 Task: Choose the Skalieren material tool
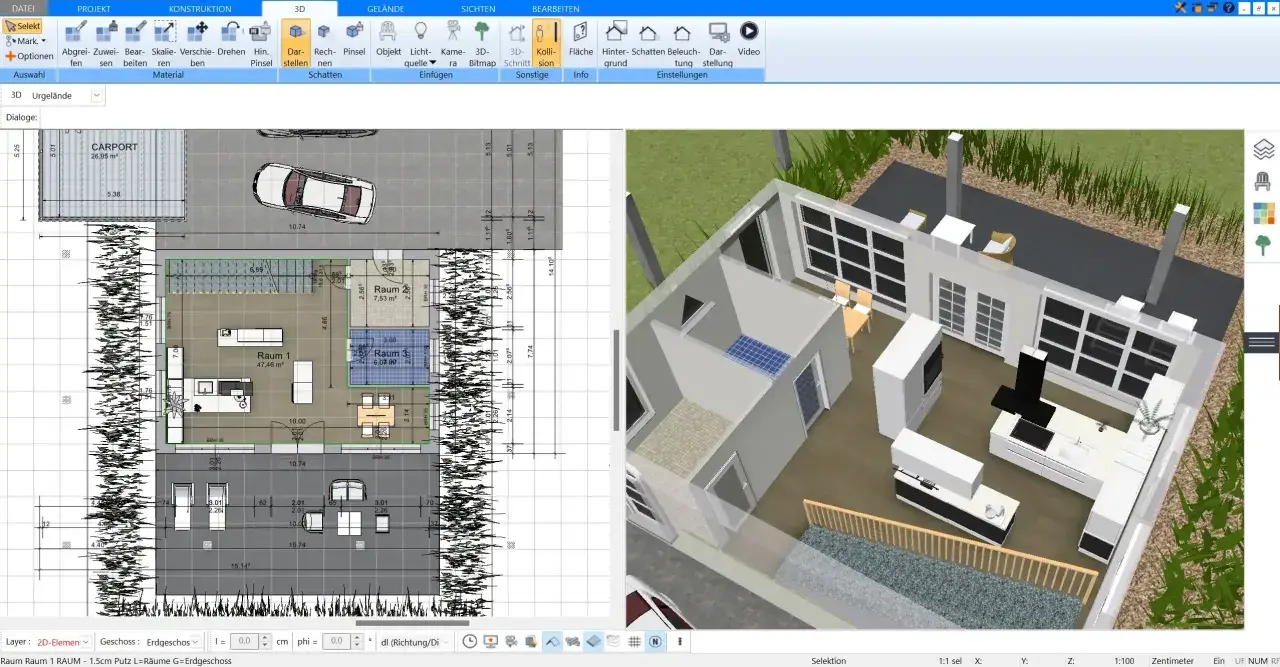[164, 43]
